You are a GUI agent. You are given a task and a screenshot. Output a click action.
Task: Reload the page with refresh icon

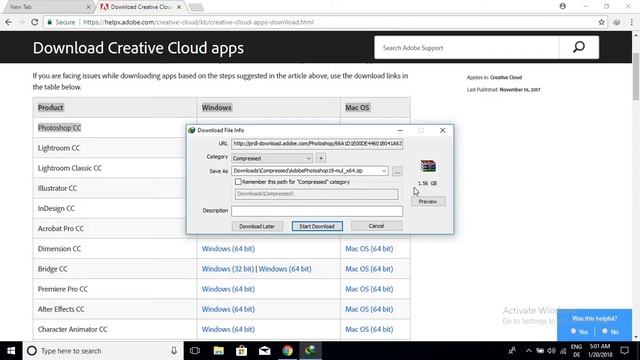34,22
